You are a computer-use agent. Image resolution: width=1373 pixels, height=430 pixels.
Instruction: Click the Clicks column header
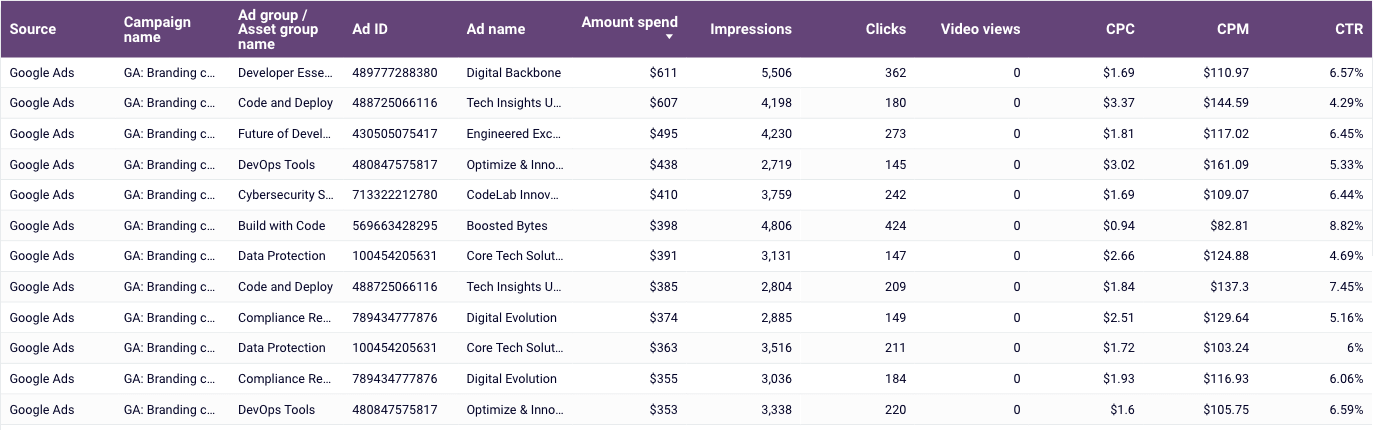pyautogui.click(x=885, y=29)
